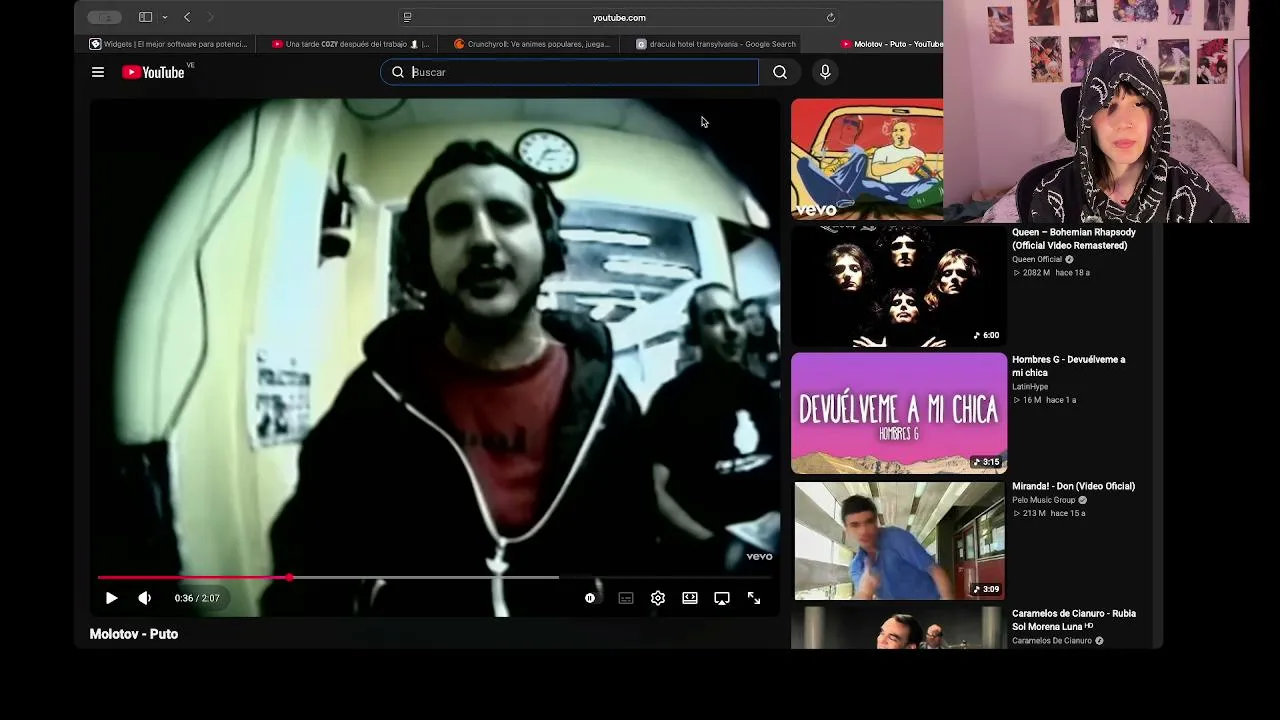The width and height of the screenshot is (1280, 720).
Task: Switch to the dracula hotel transylvania tab
Action: (716, 44)
